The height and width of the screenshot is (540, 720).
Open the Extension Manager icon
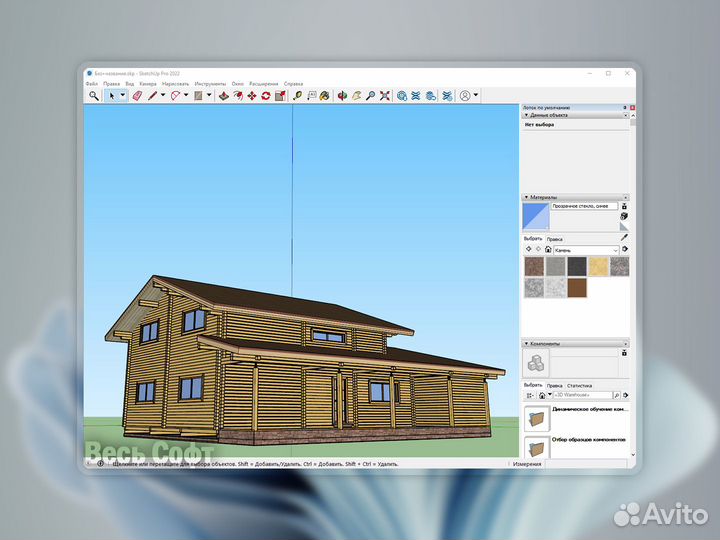pyautogui.click(x=447, y=96)
